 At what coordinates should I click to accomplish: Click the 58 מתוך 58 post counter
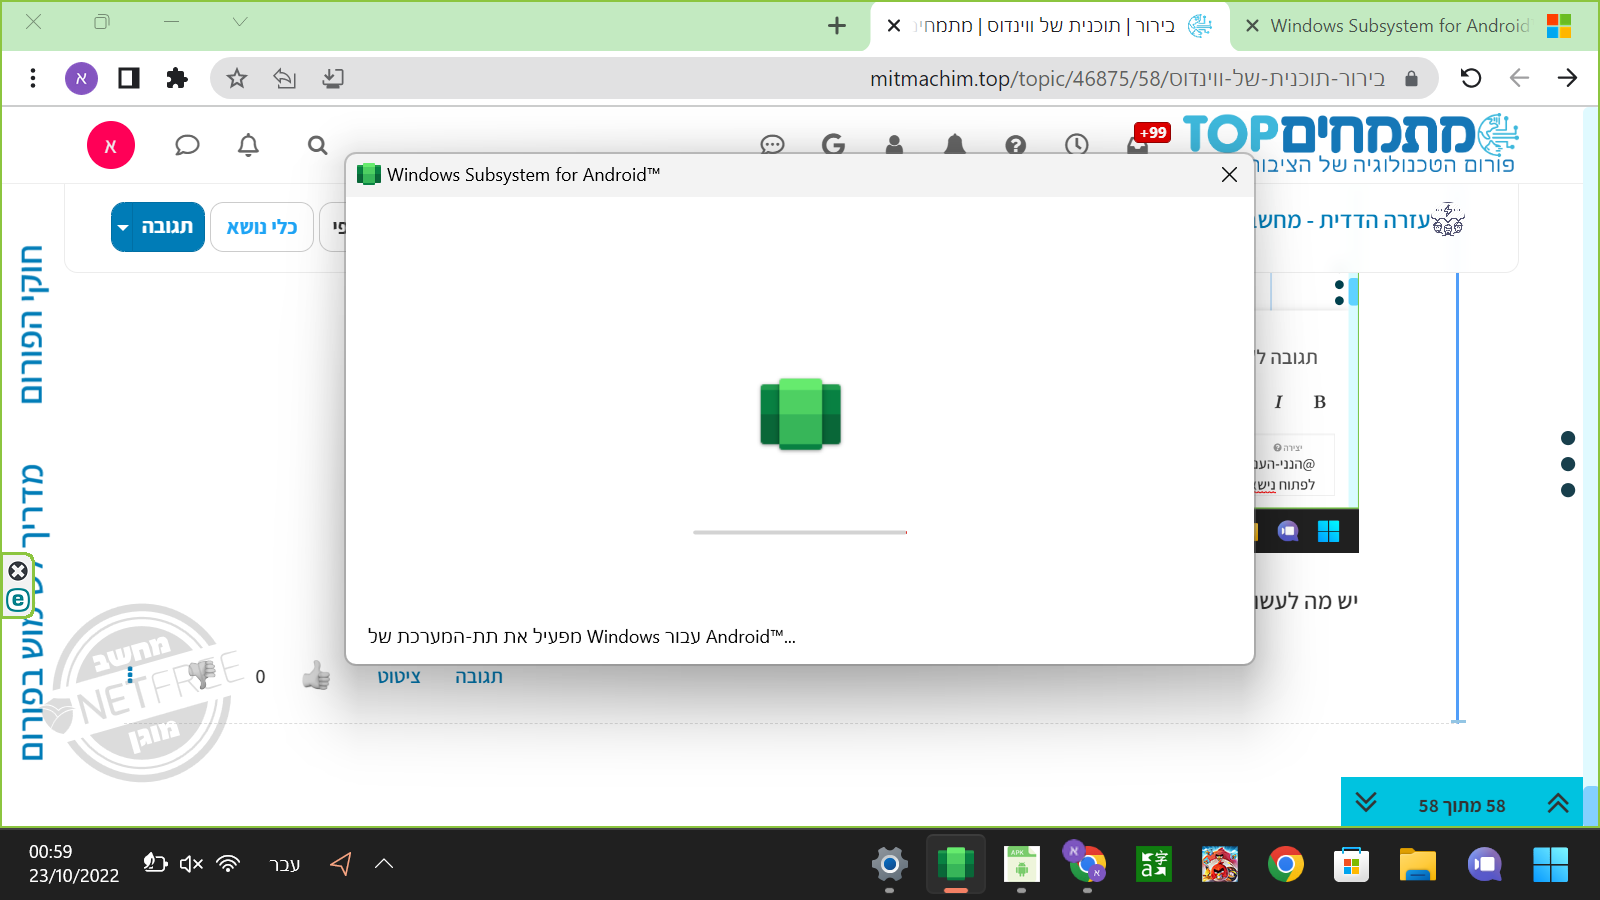pyautogui.click(x=1462, y=805)
